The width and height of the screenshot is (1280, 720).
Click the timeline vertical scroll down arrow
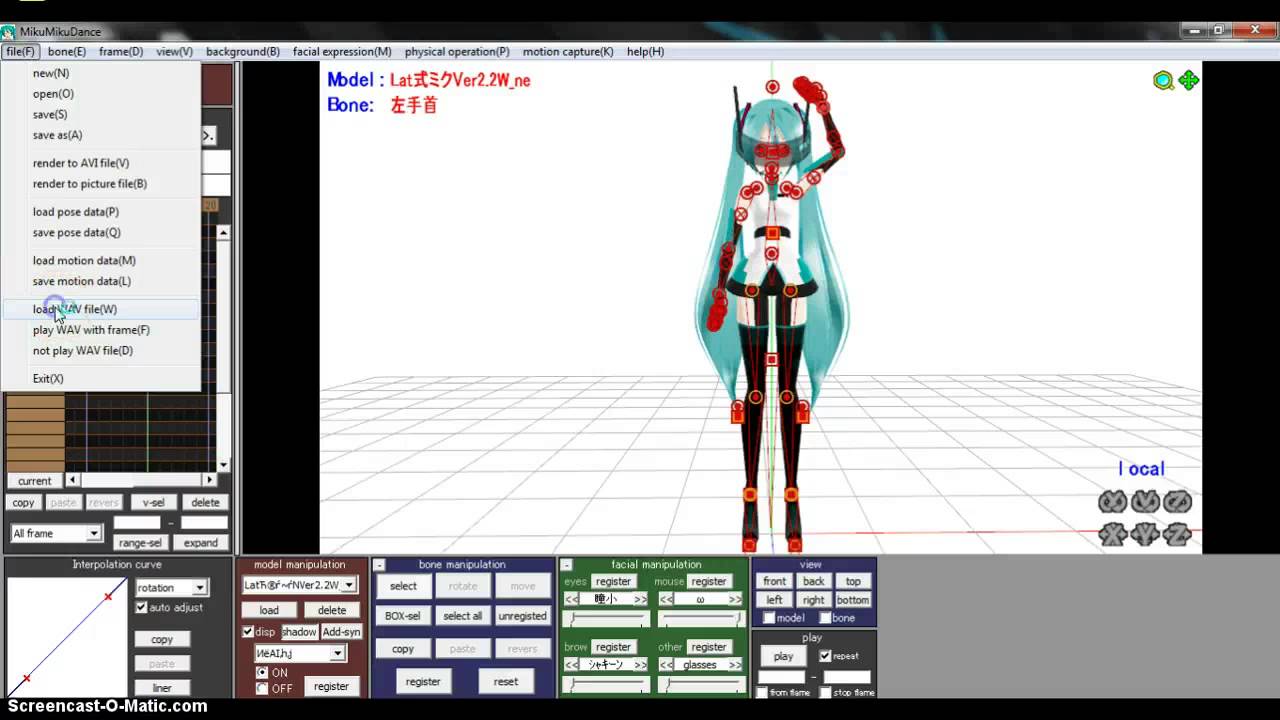pos(223,465)
